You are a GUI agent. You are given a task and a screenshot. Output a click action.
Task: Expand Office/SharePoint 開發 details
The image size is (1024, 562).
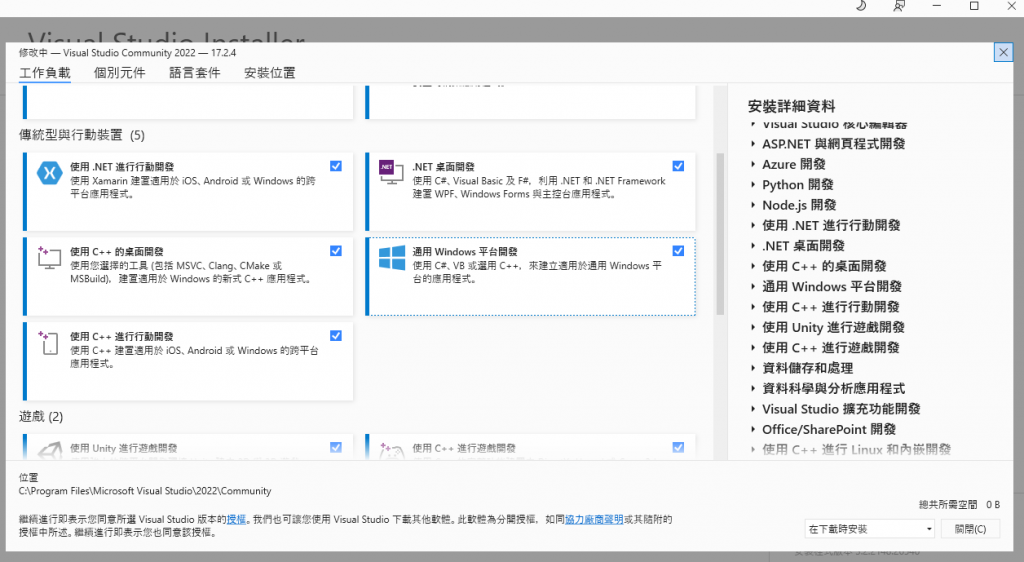click(x=753, y=429)
